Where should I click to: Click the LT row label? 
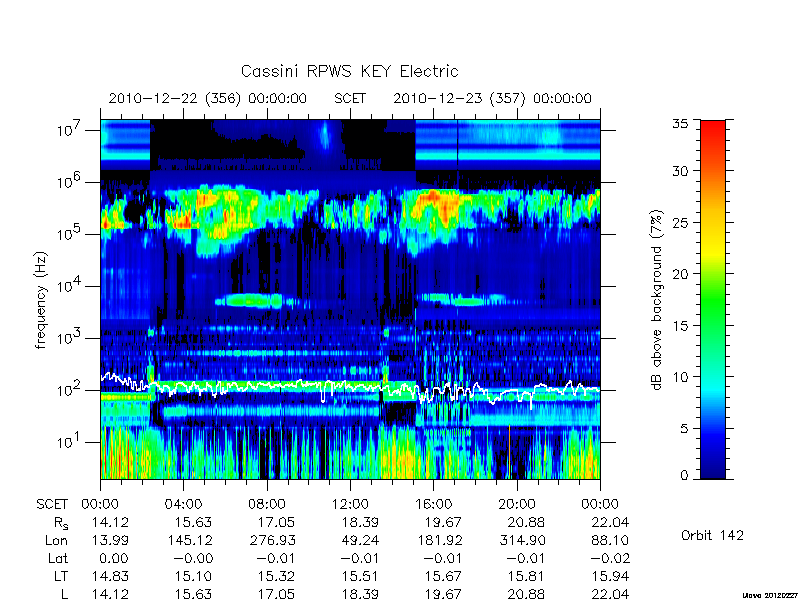[x=61, y=577]
